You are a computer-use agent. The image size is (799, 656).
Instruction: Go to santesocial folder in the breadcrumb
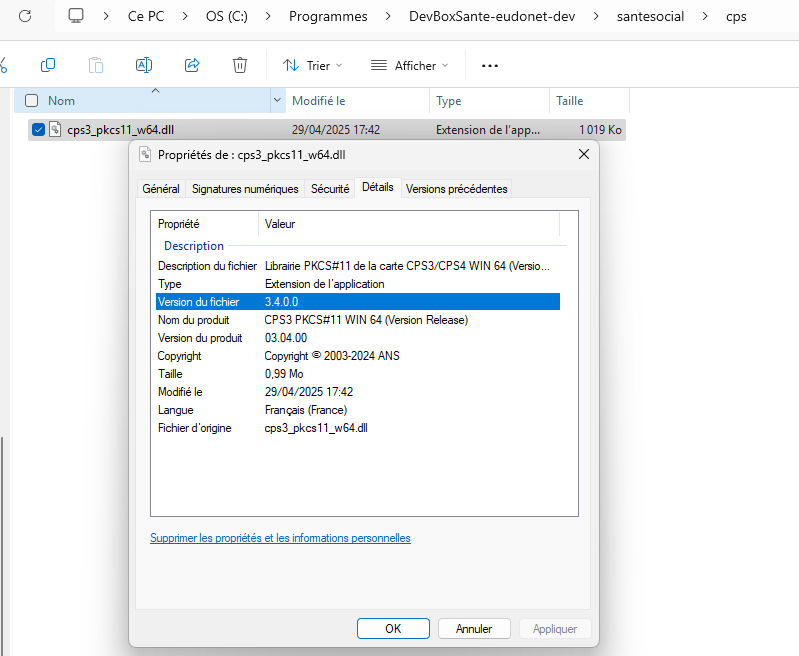click(650, 16)
